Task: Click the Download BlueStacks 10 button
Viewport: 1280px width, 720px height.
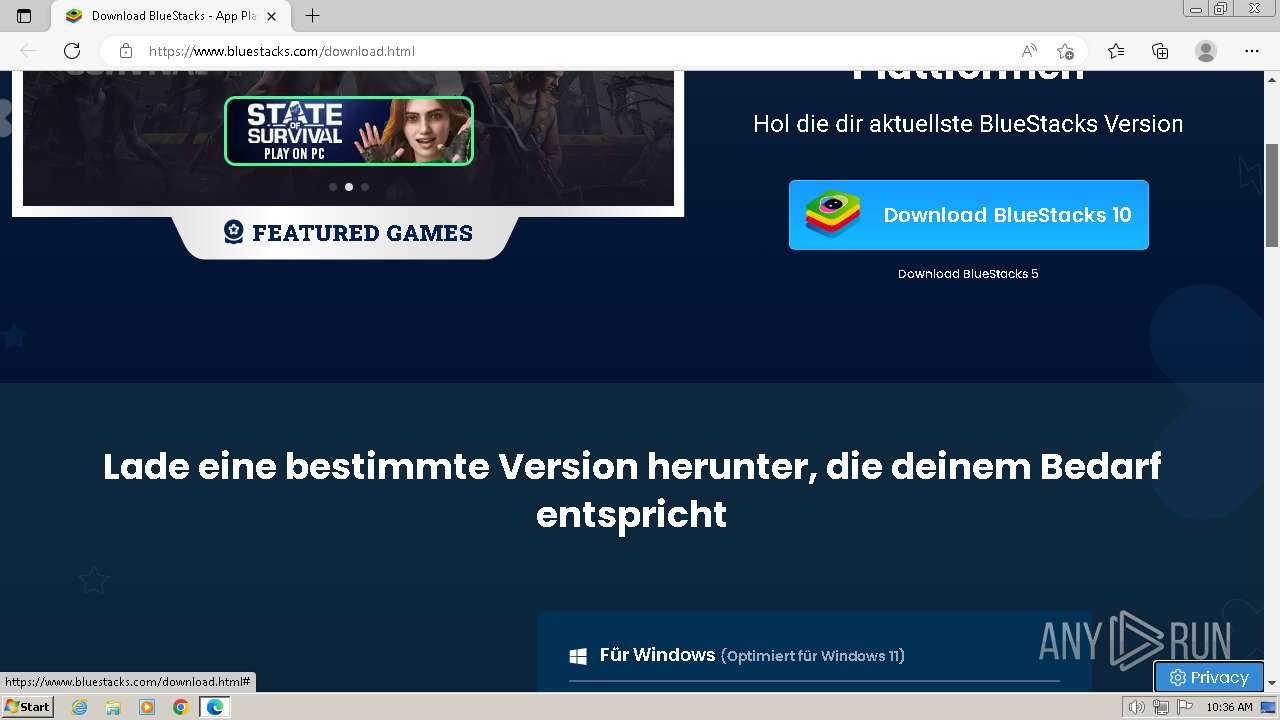Action: pos(968,215)
